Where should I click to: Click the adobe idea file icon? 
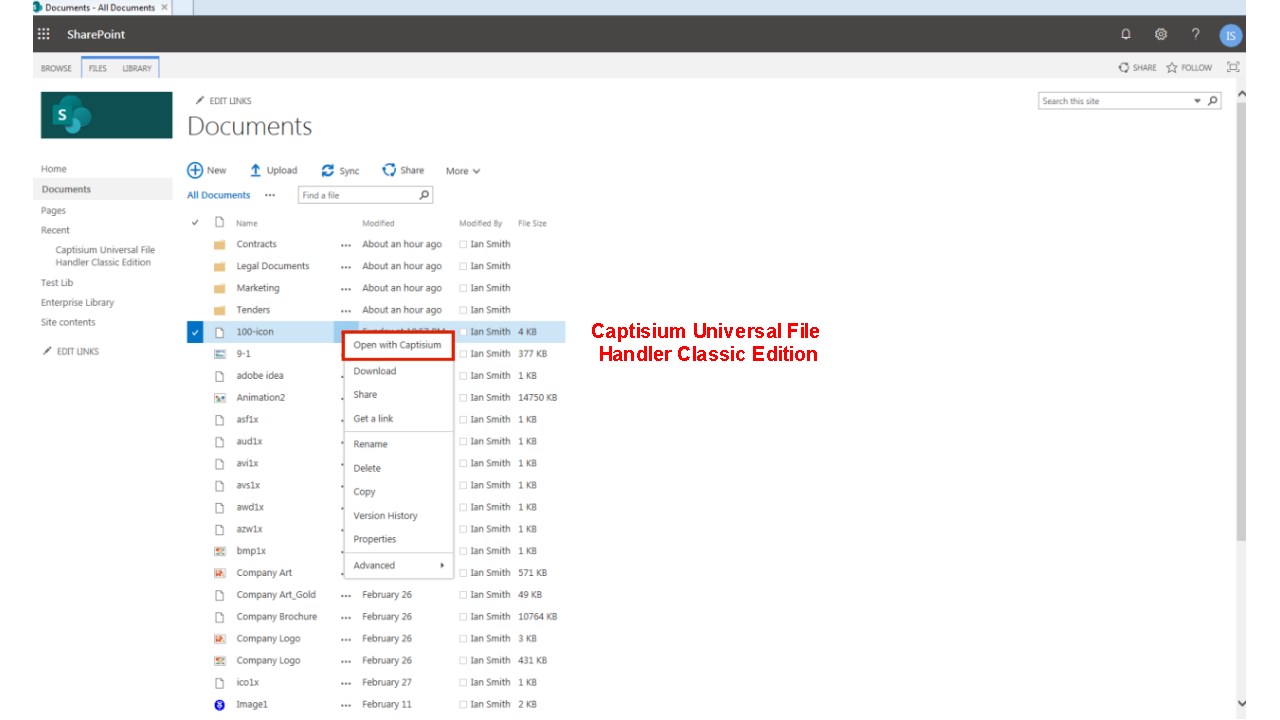219,376
